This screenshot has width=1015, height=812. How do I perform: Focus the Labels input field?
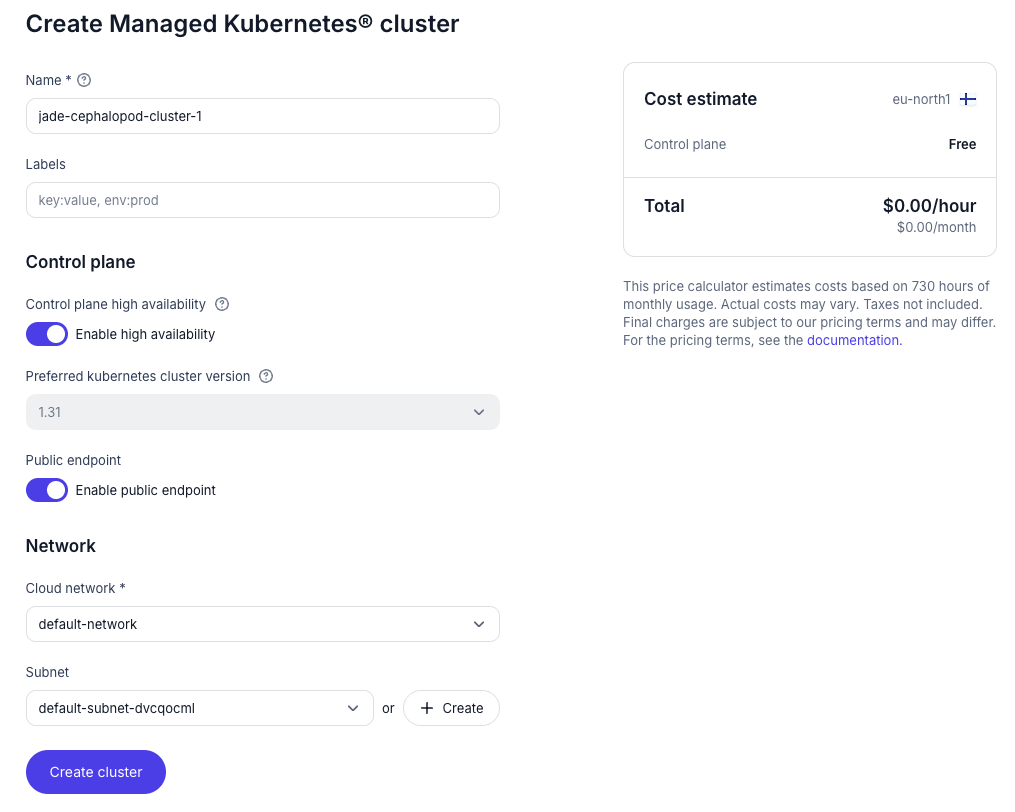262,200
